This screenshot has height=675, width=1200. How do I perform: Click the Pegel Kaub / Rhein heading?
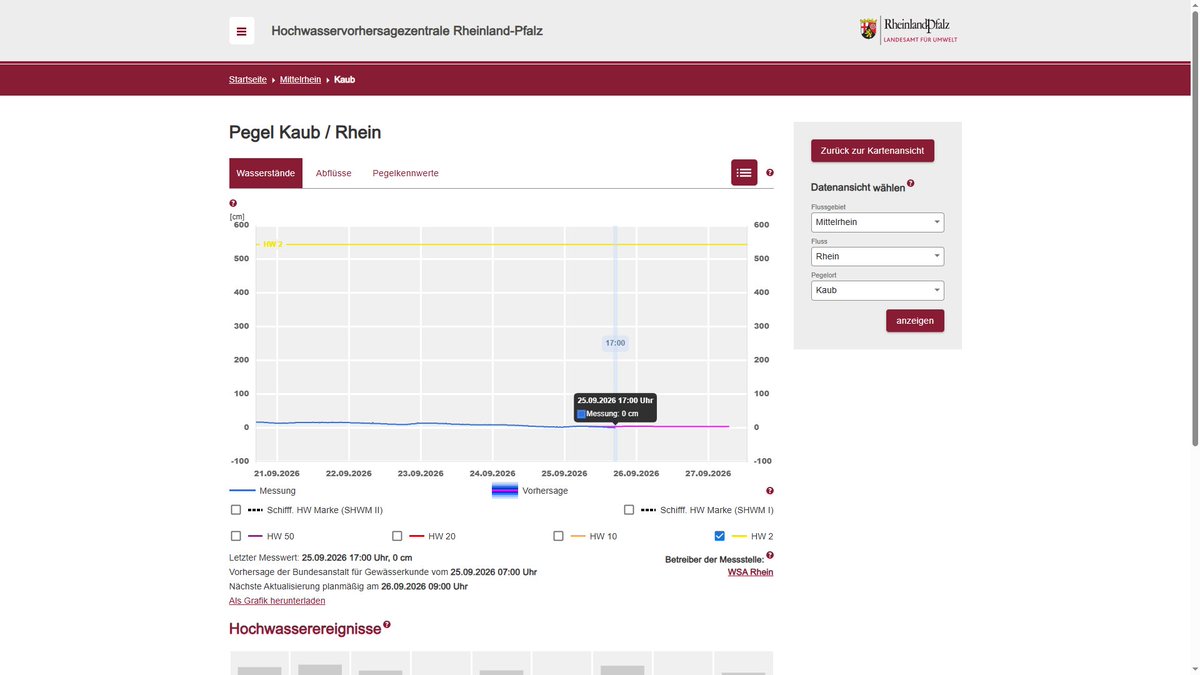tap(305, 132)
